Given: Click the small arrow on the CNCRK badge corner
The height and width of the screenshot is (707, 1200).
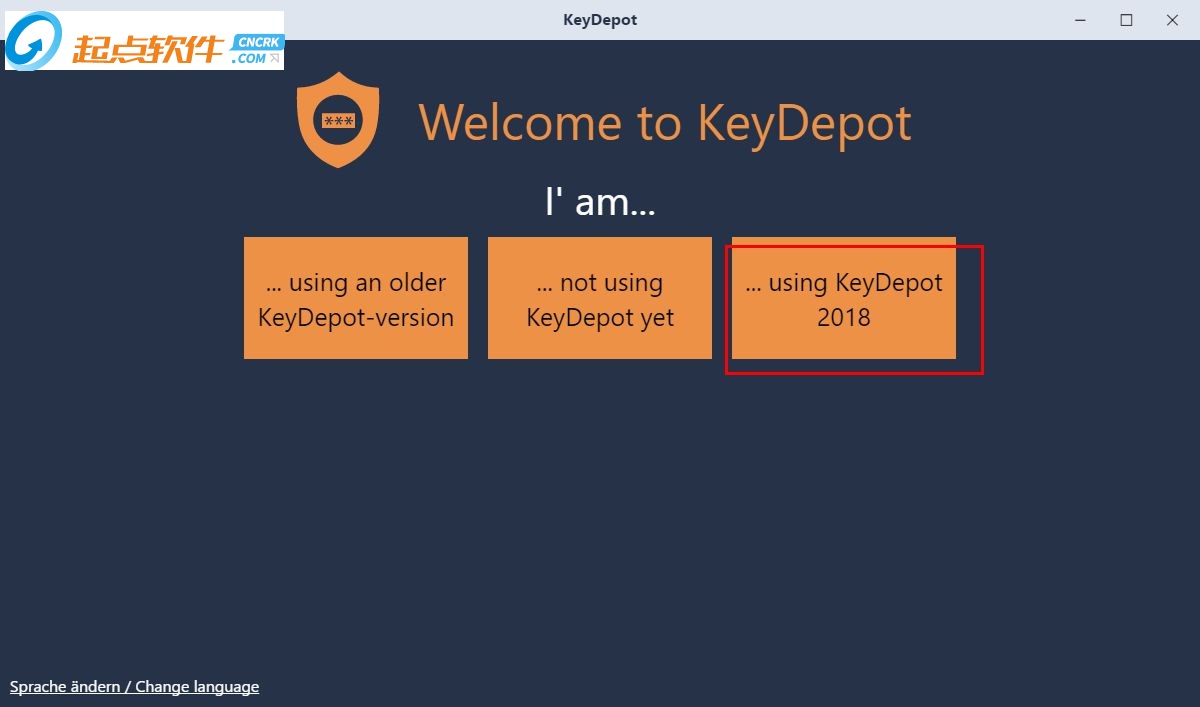Looking at the screenshot, I should pyautogui.click(x=274, y=58).
